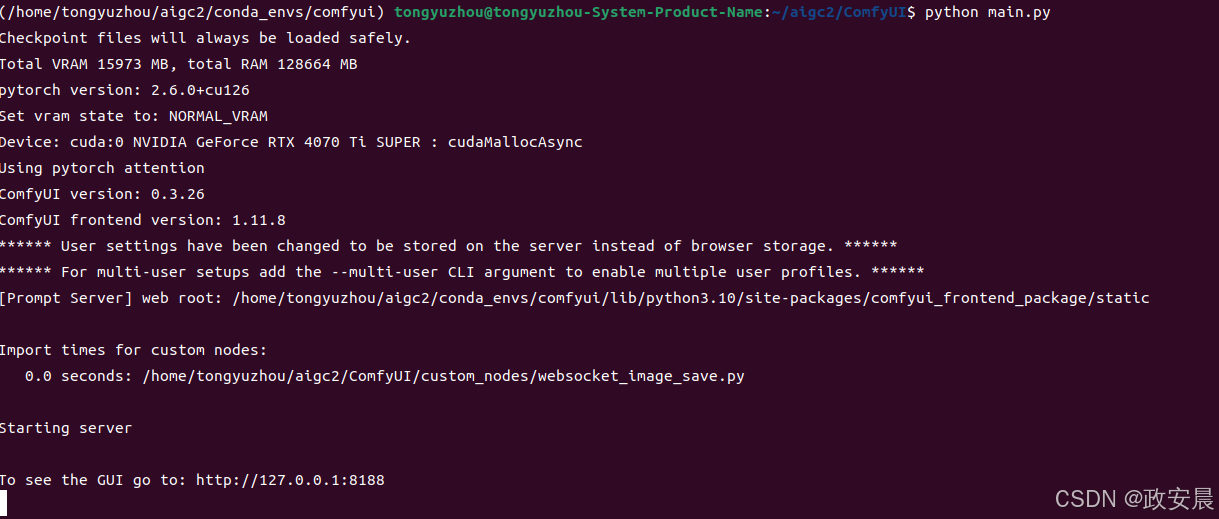Click the 'Starting server' line
This screenshot has width=1219, height=519.
(x=66, y=428)
